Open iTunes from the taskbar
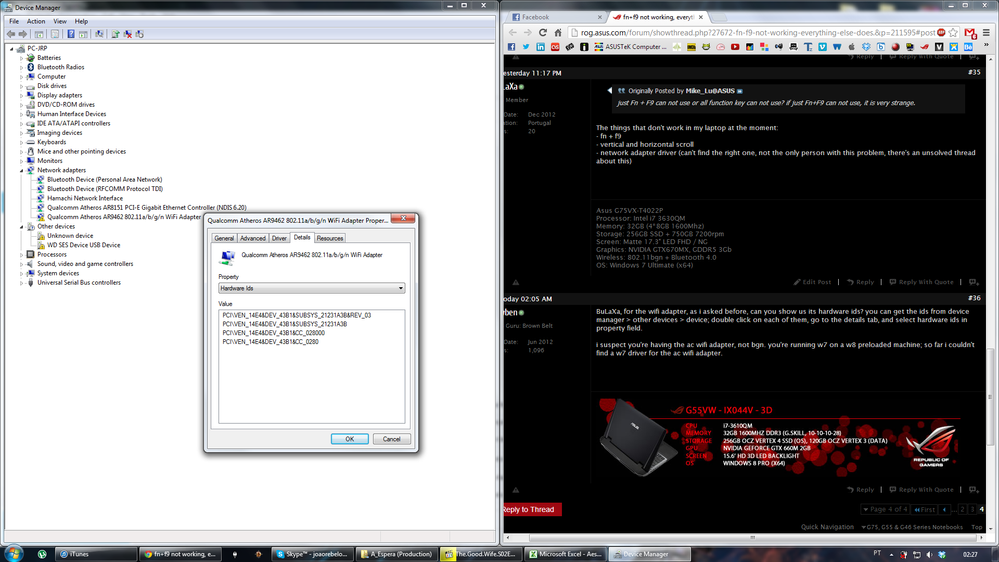The width and height of the screenshot is (999, 562). click(96, 554)
